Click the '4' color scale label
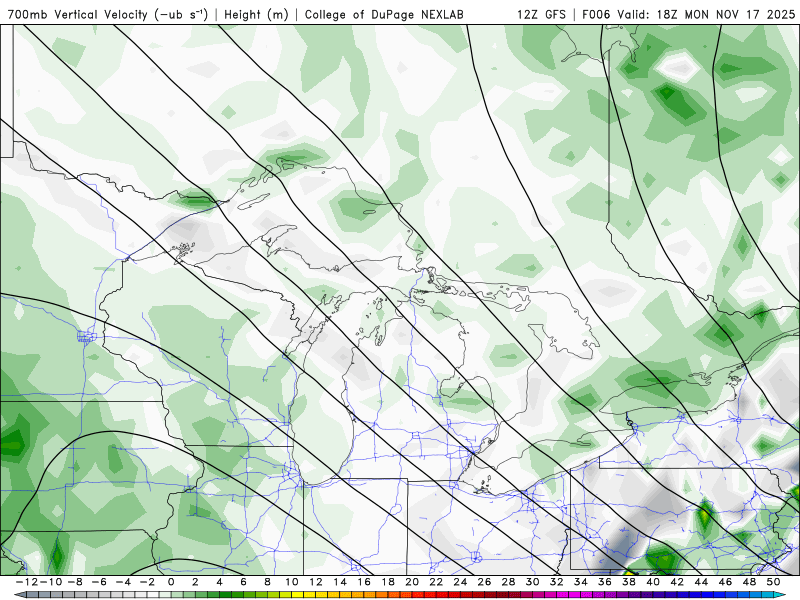The height and width of the screenshot is (600, 800). click(219, 582)
